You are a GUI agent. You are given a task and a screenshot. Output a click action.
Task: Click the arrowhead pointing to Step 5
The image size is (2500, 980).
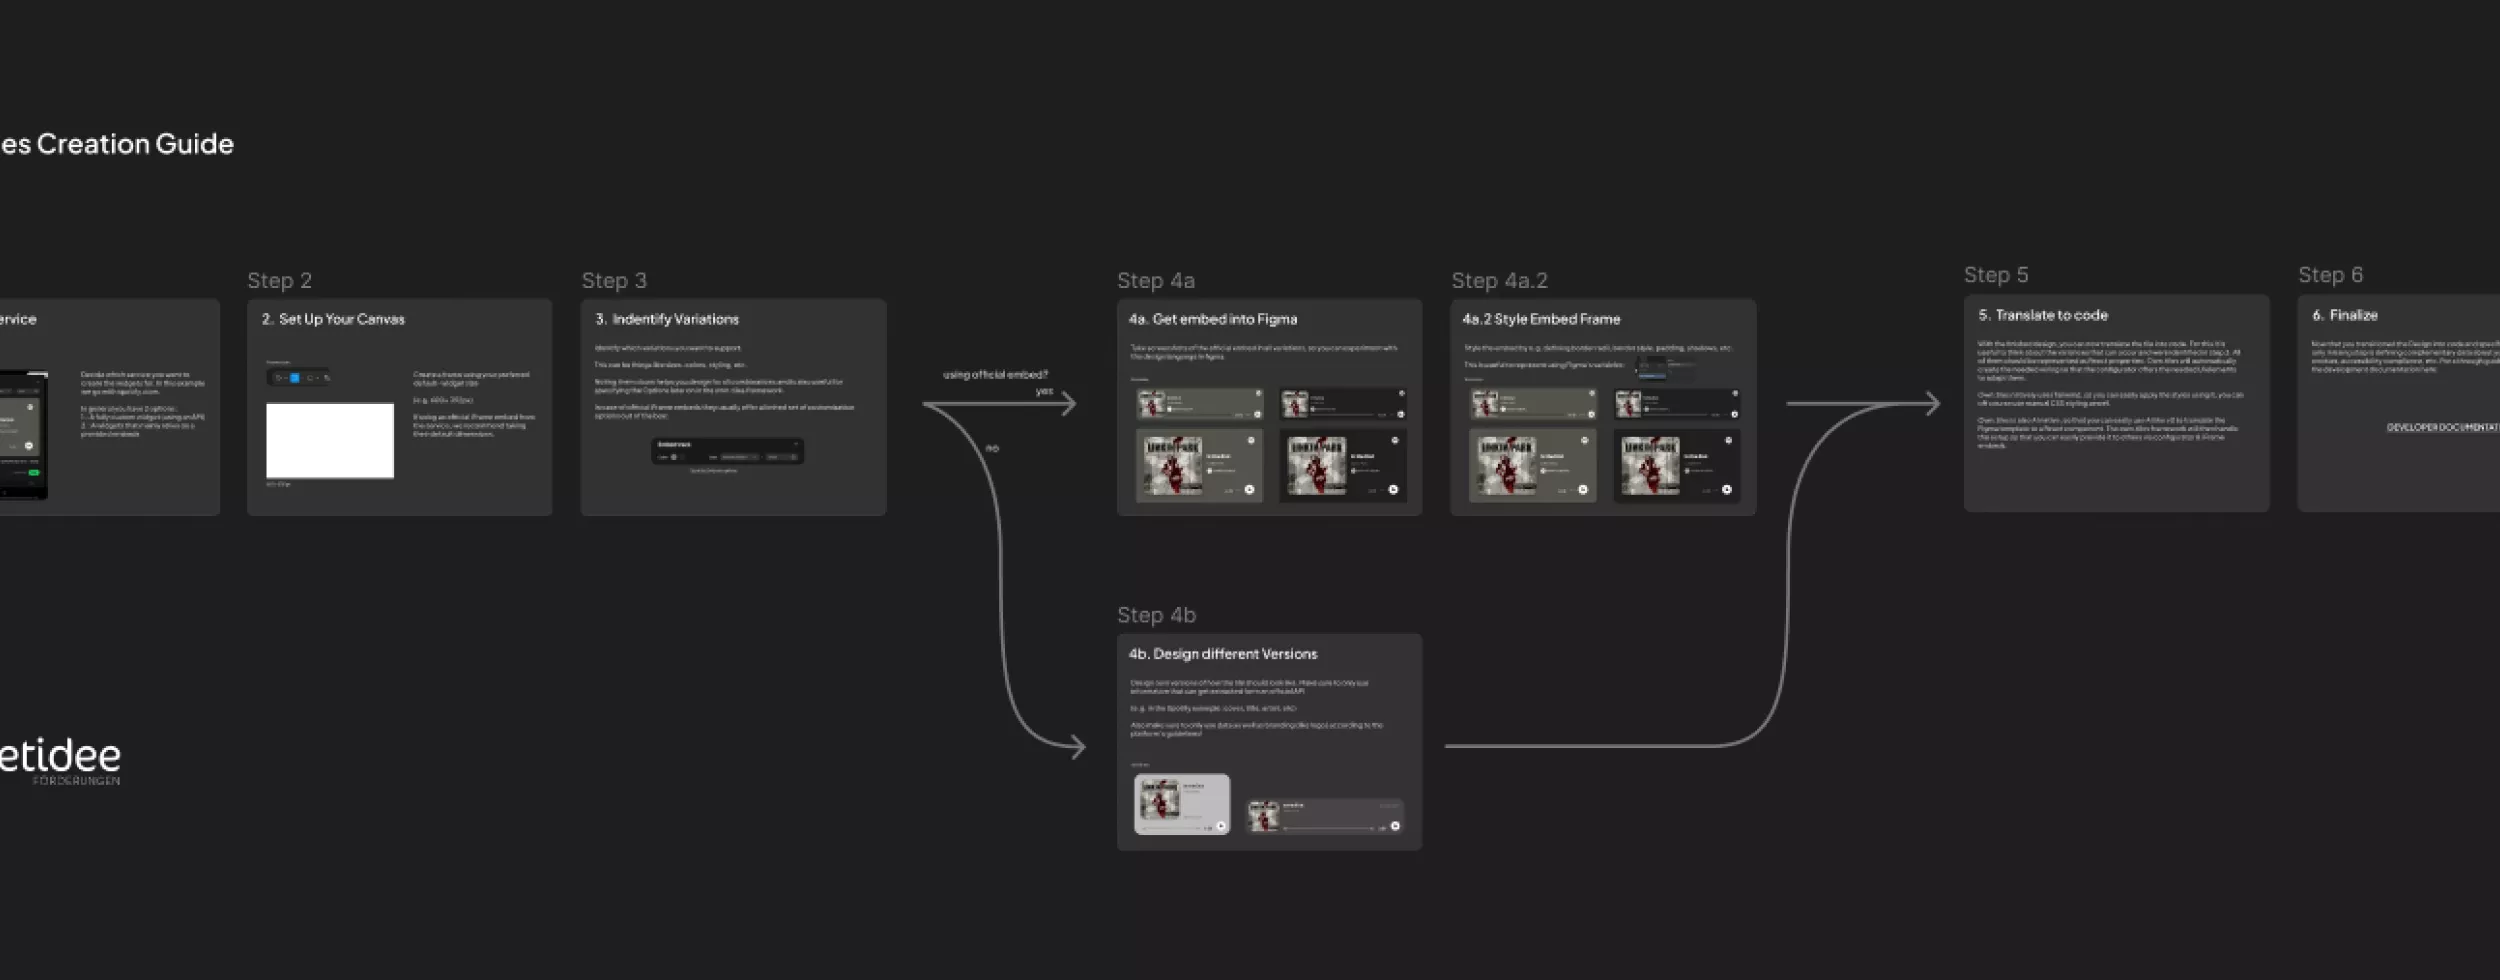point(1932,404)
